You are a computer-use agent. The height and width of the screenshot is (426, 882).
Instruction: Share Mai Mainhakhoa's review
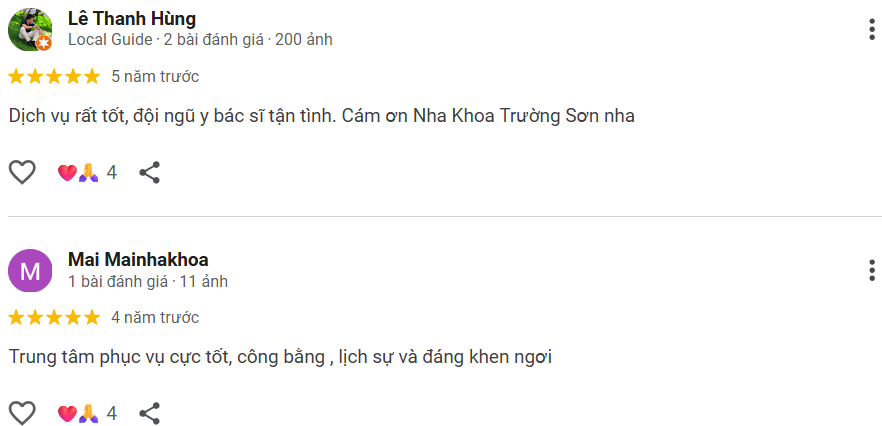click(150, 413)
